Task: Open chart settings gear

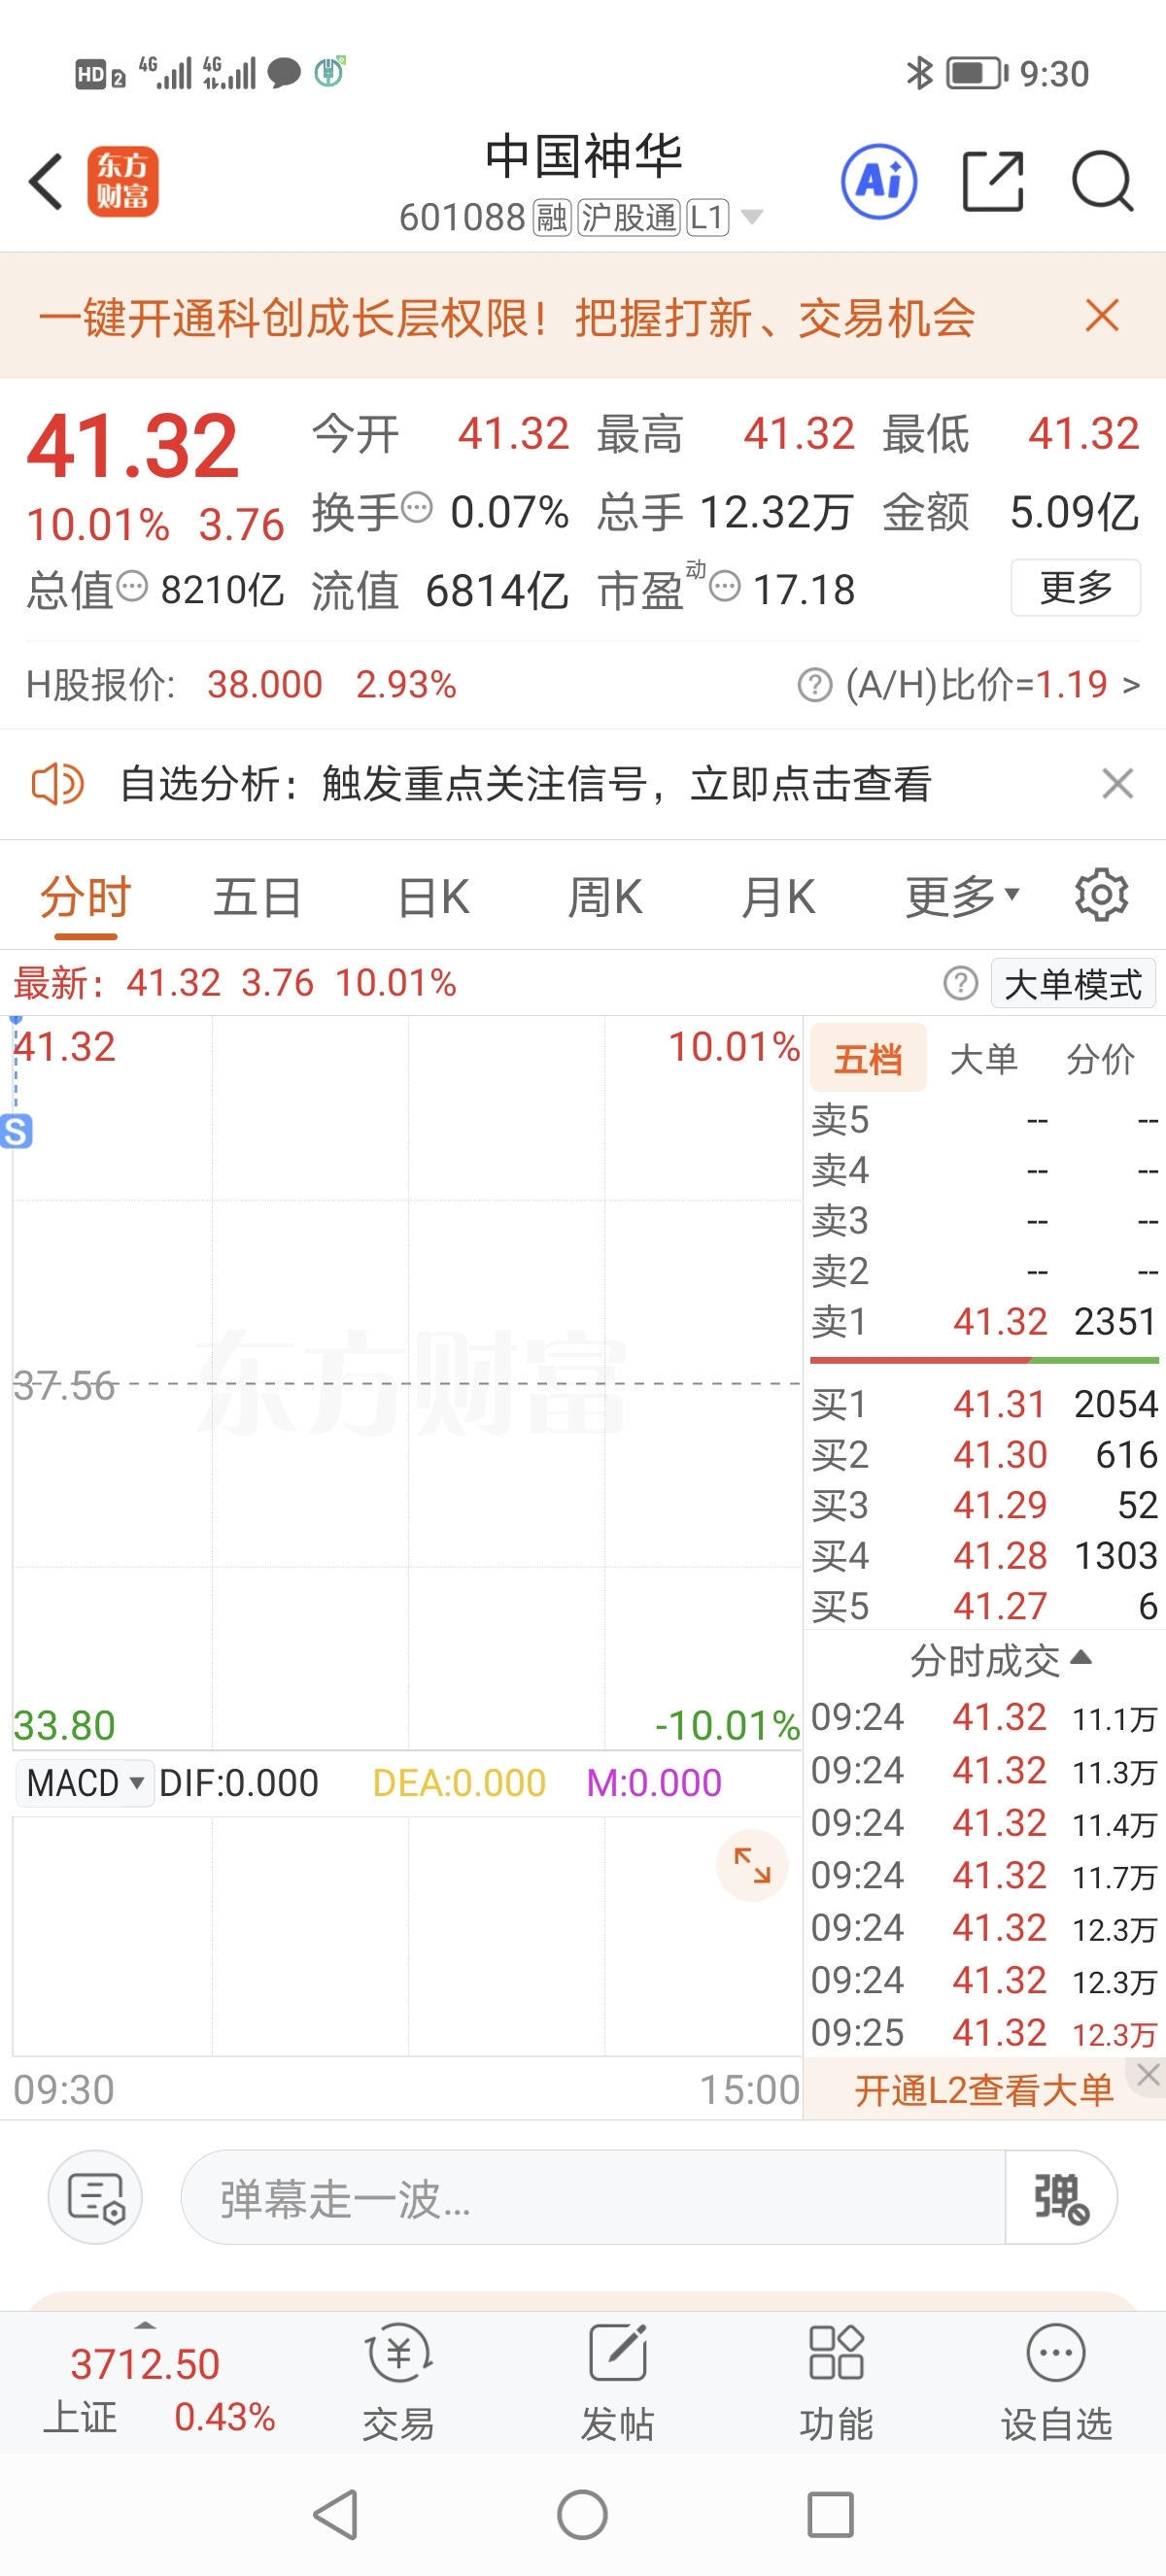Action: [1101, 895]
